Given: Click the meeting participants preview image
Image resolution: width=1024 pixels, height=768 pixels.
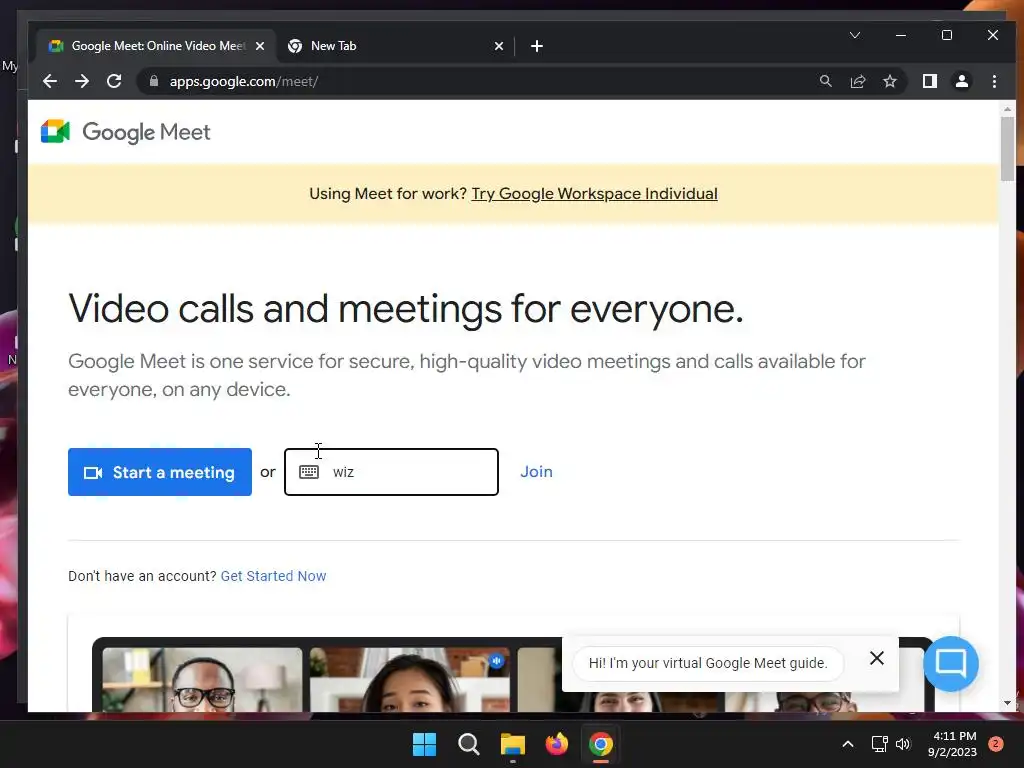Looking at the screenshot, I should 513,674.
